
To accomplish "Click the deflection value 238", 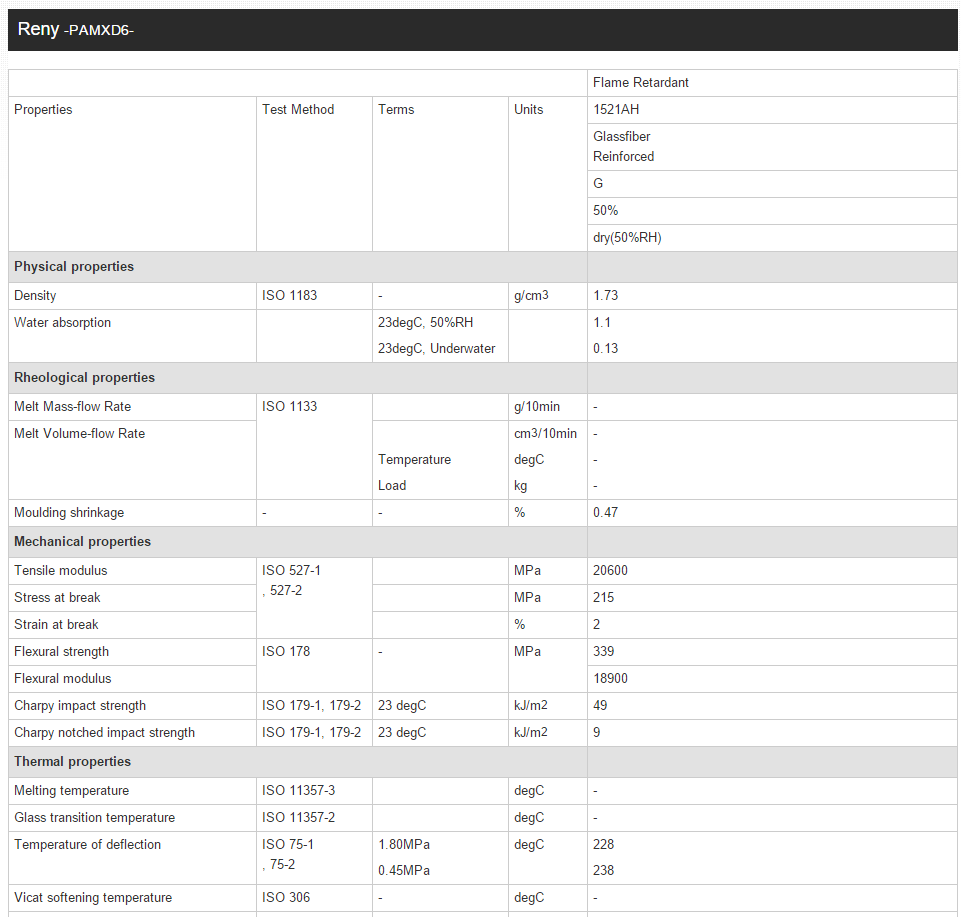I will [x=604, y=870].
